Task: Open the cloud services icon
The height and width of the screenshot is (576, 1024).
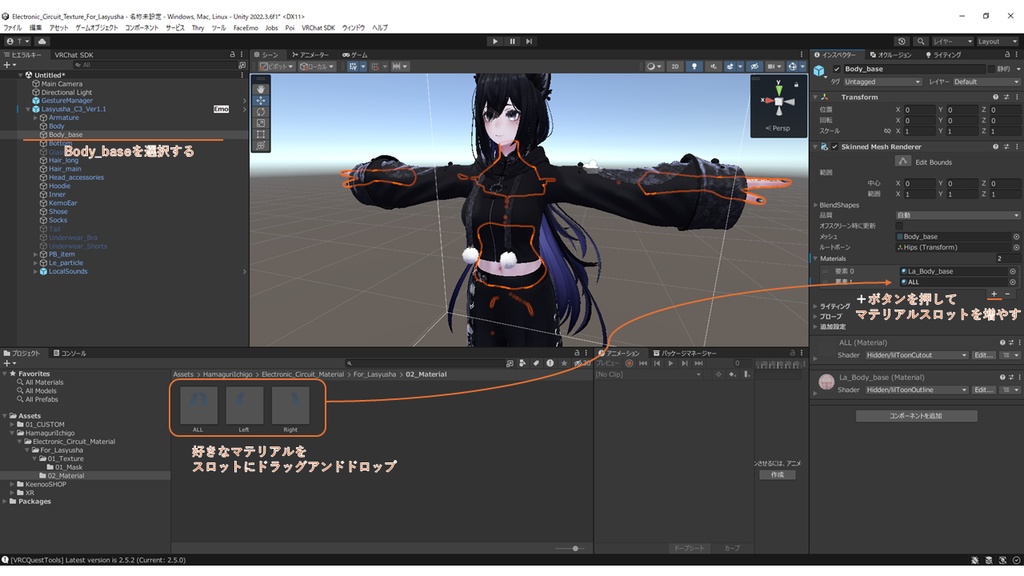Action: (x=42, y=41)
